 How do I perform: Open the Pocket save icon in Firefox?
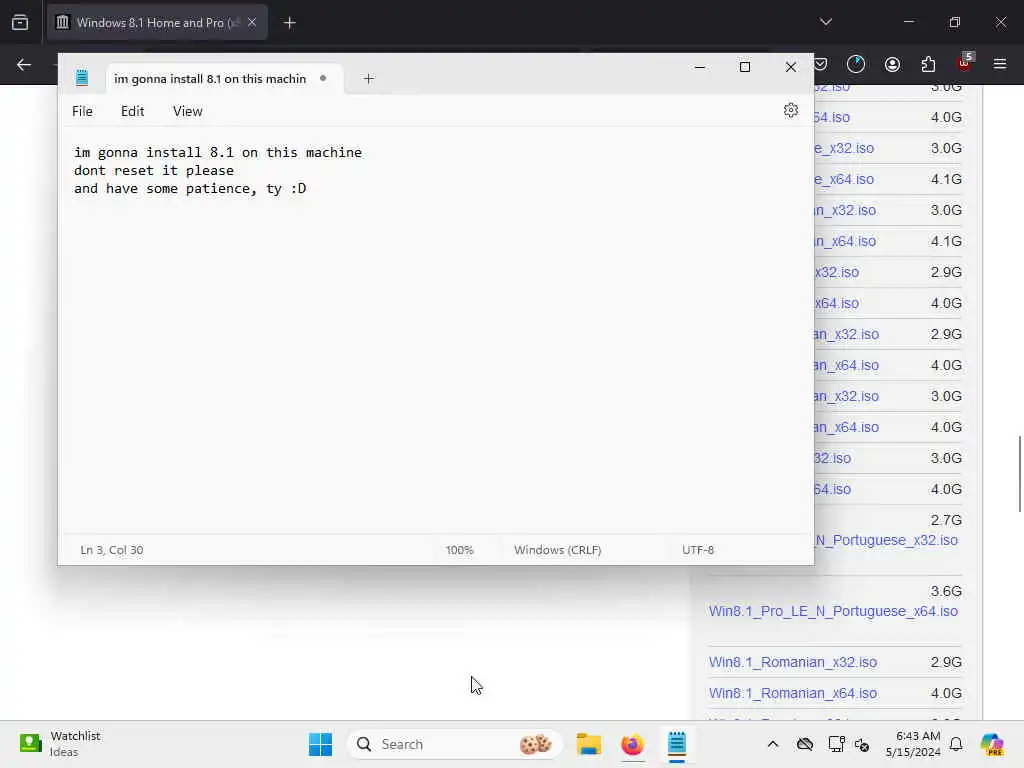(821, 64)
